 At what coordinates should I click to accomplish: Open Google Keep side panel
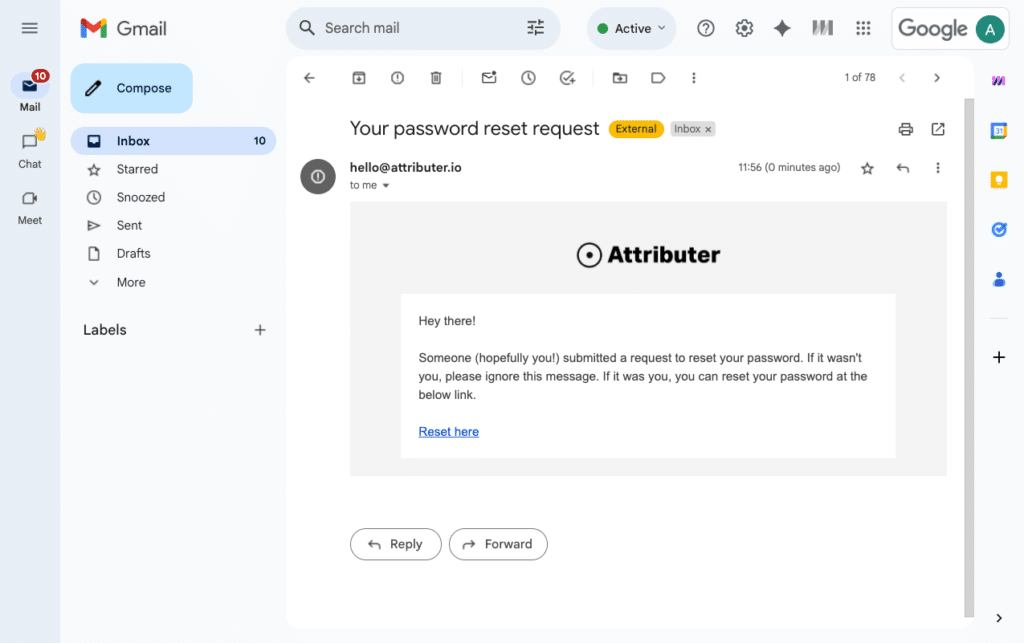[999, 180]
